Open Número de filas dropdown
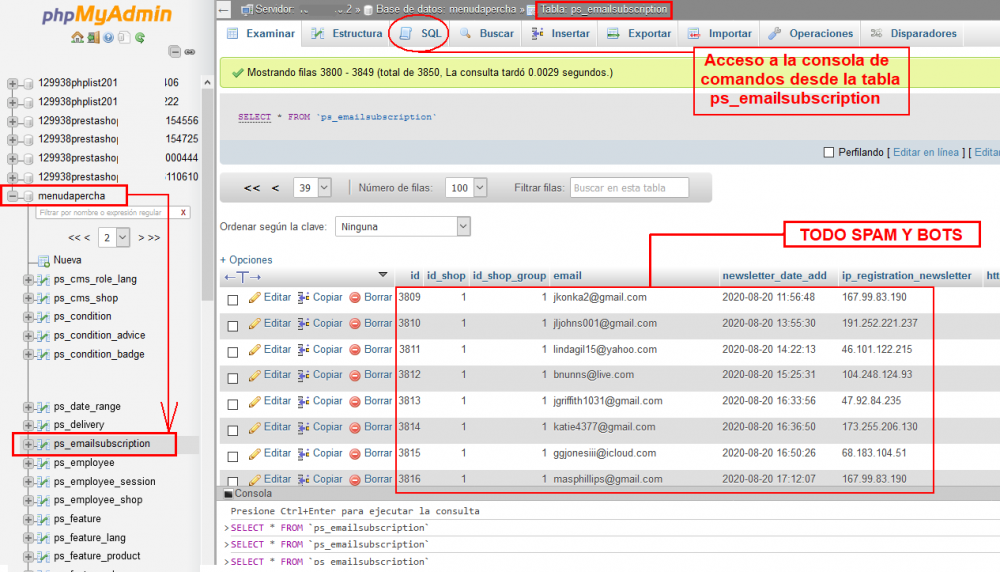Screen dimensions: 1000x572 (x=466, y=187)
